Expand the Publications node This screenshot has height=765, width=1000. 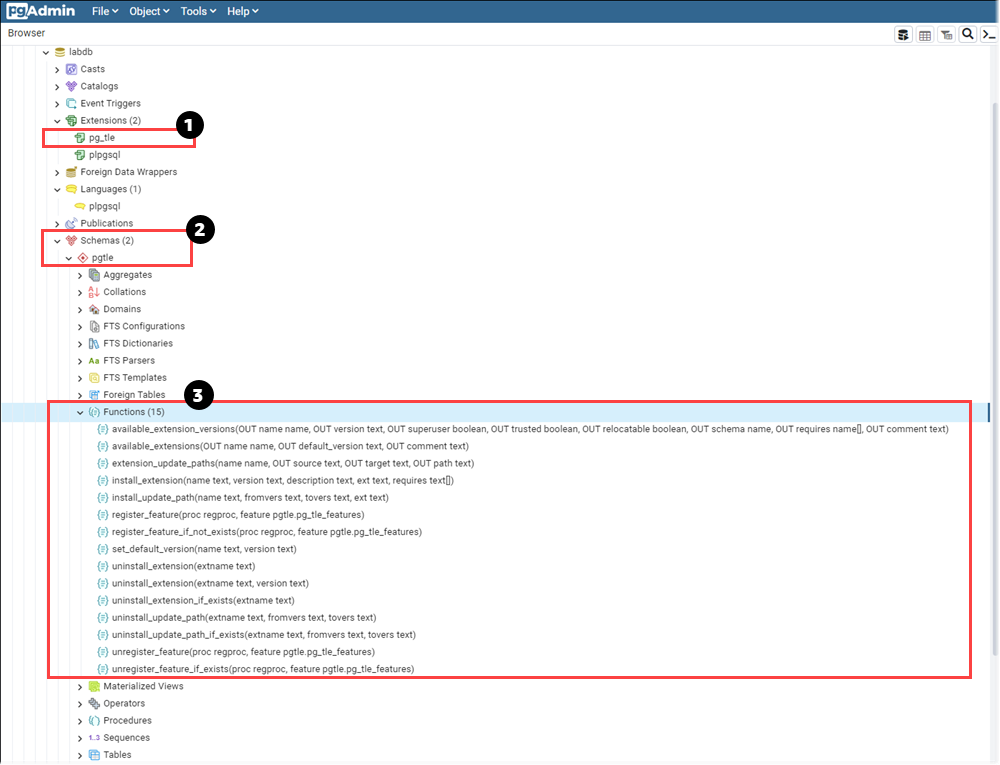coord(57,223)
